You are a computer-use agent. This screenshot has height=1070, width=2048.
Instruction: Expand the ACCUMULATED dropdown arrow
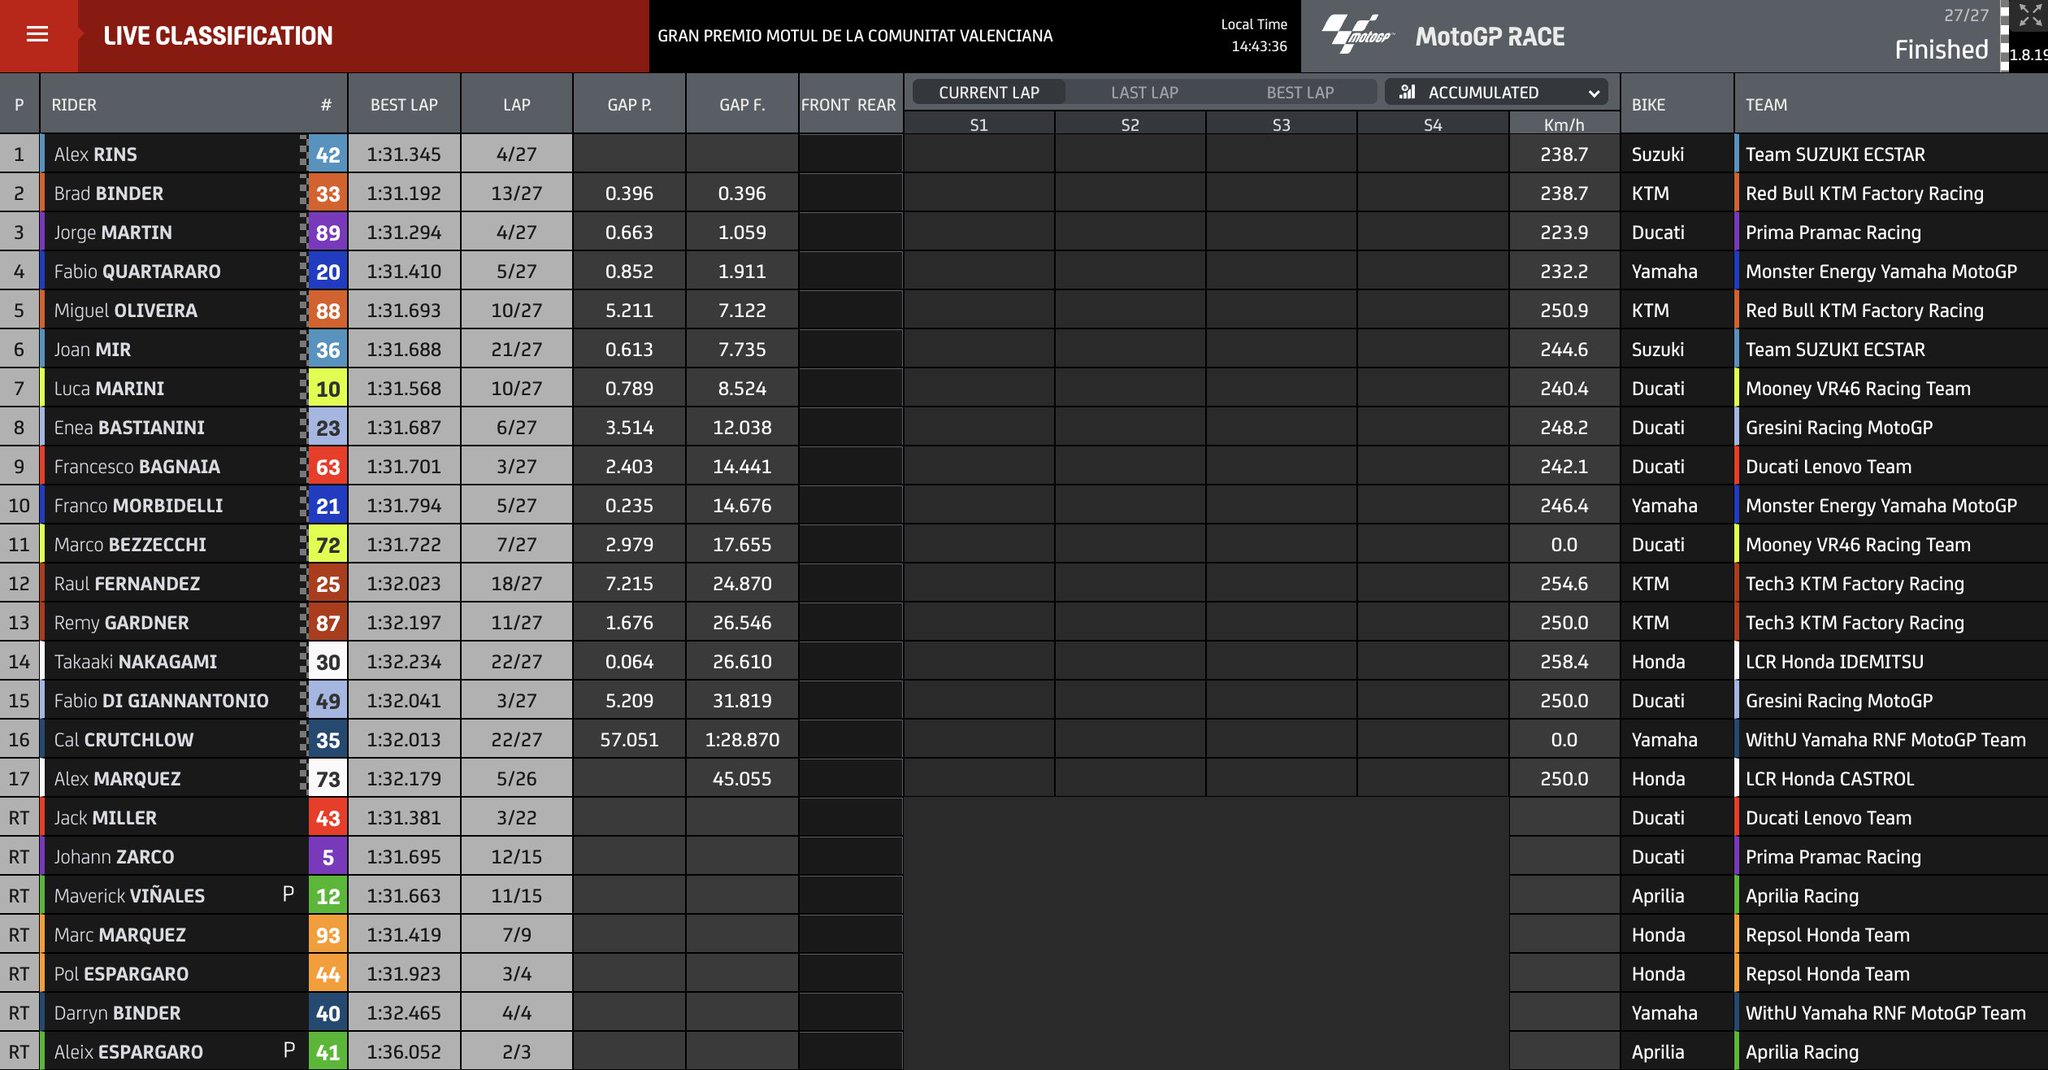coord(1593,93)
